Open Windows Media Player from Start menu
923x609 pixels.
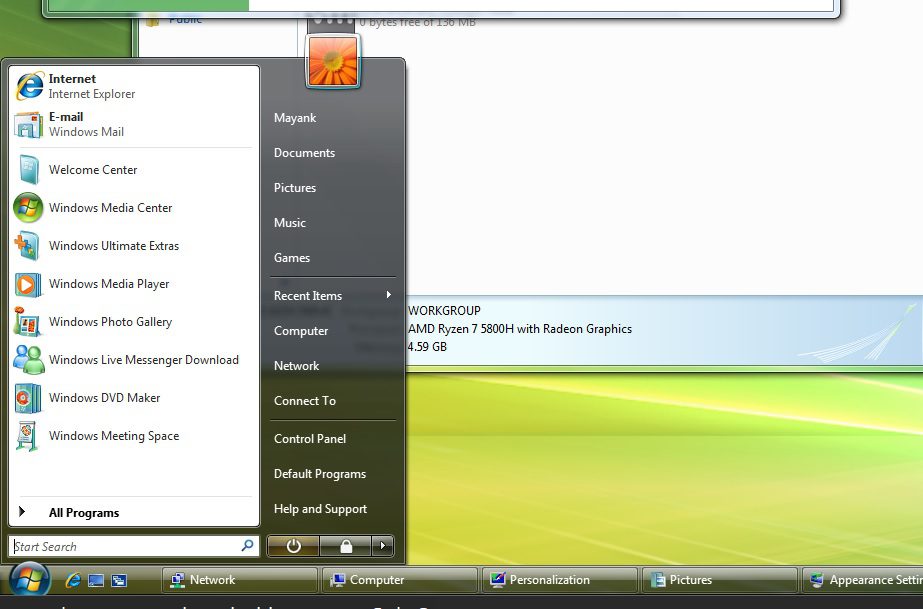(x=108, y=284)
